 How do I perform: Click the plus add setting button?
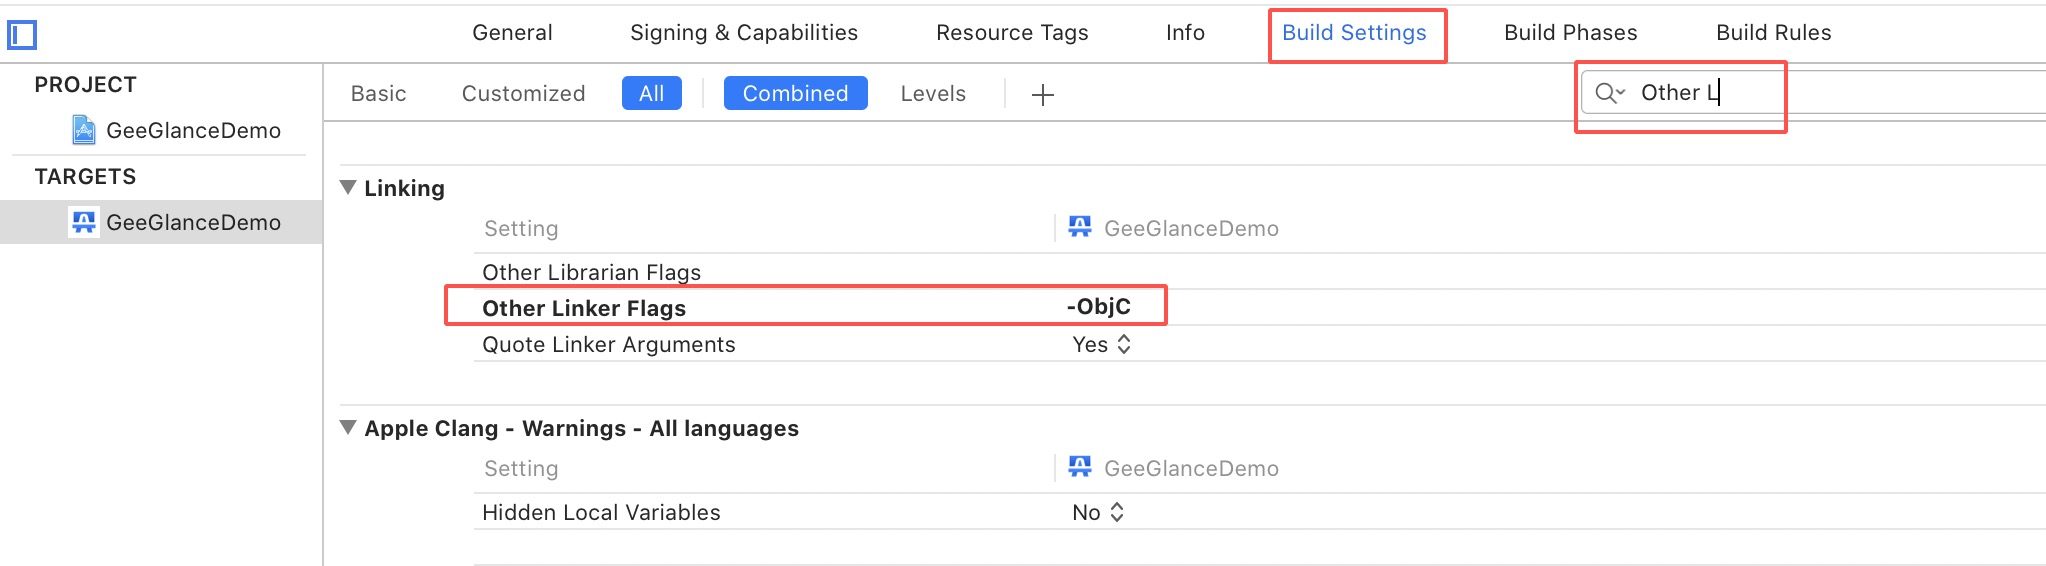coord(1043,95)
